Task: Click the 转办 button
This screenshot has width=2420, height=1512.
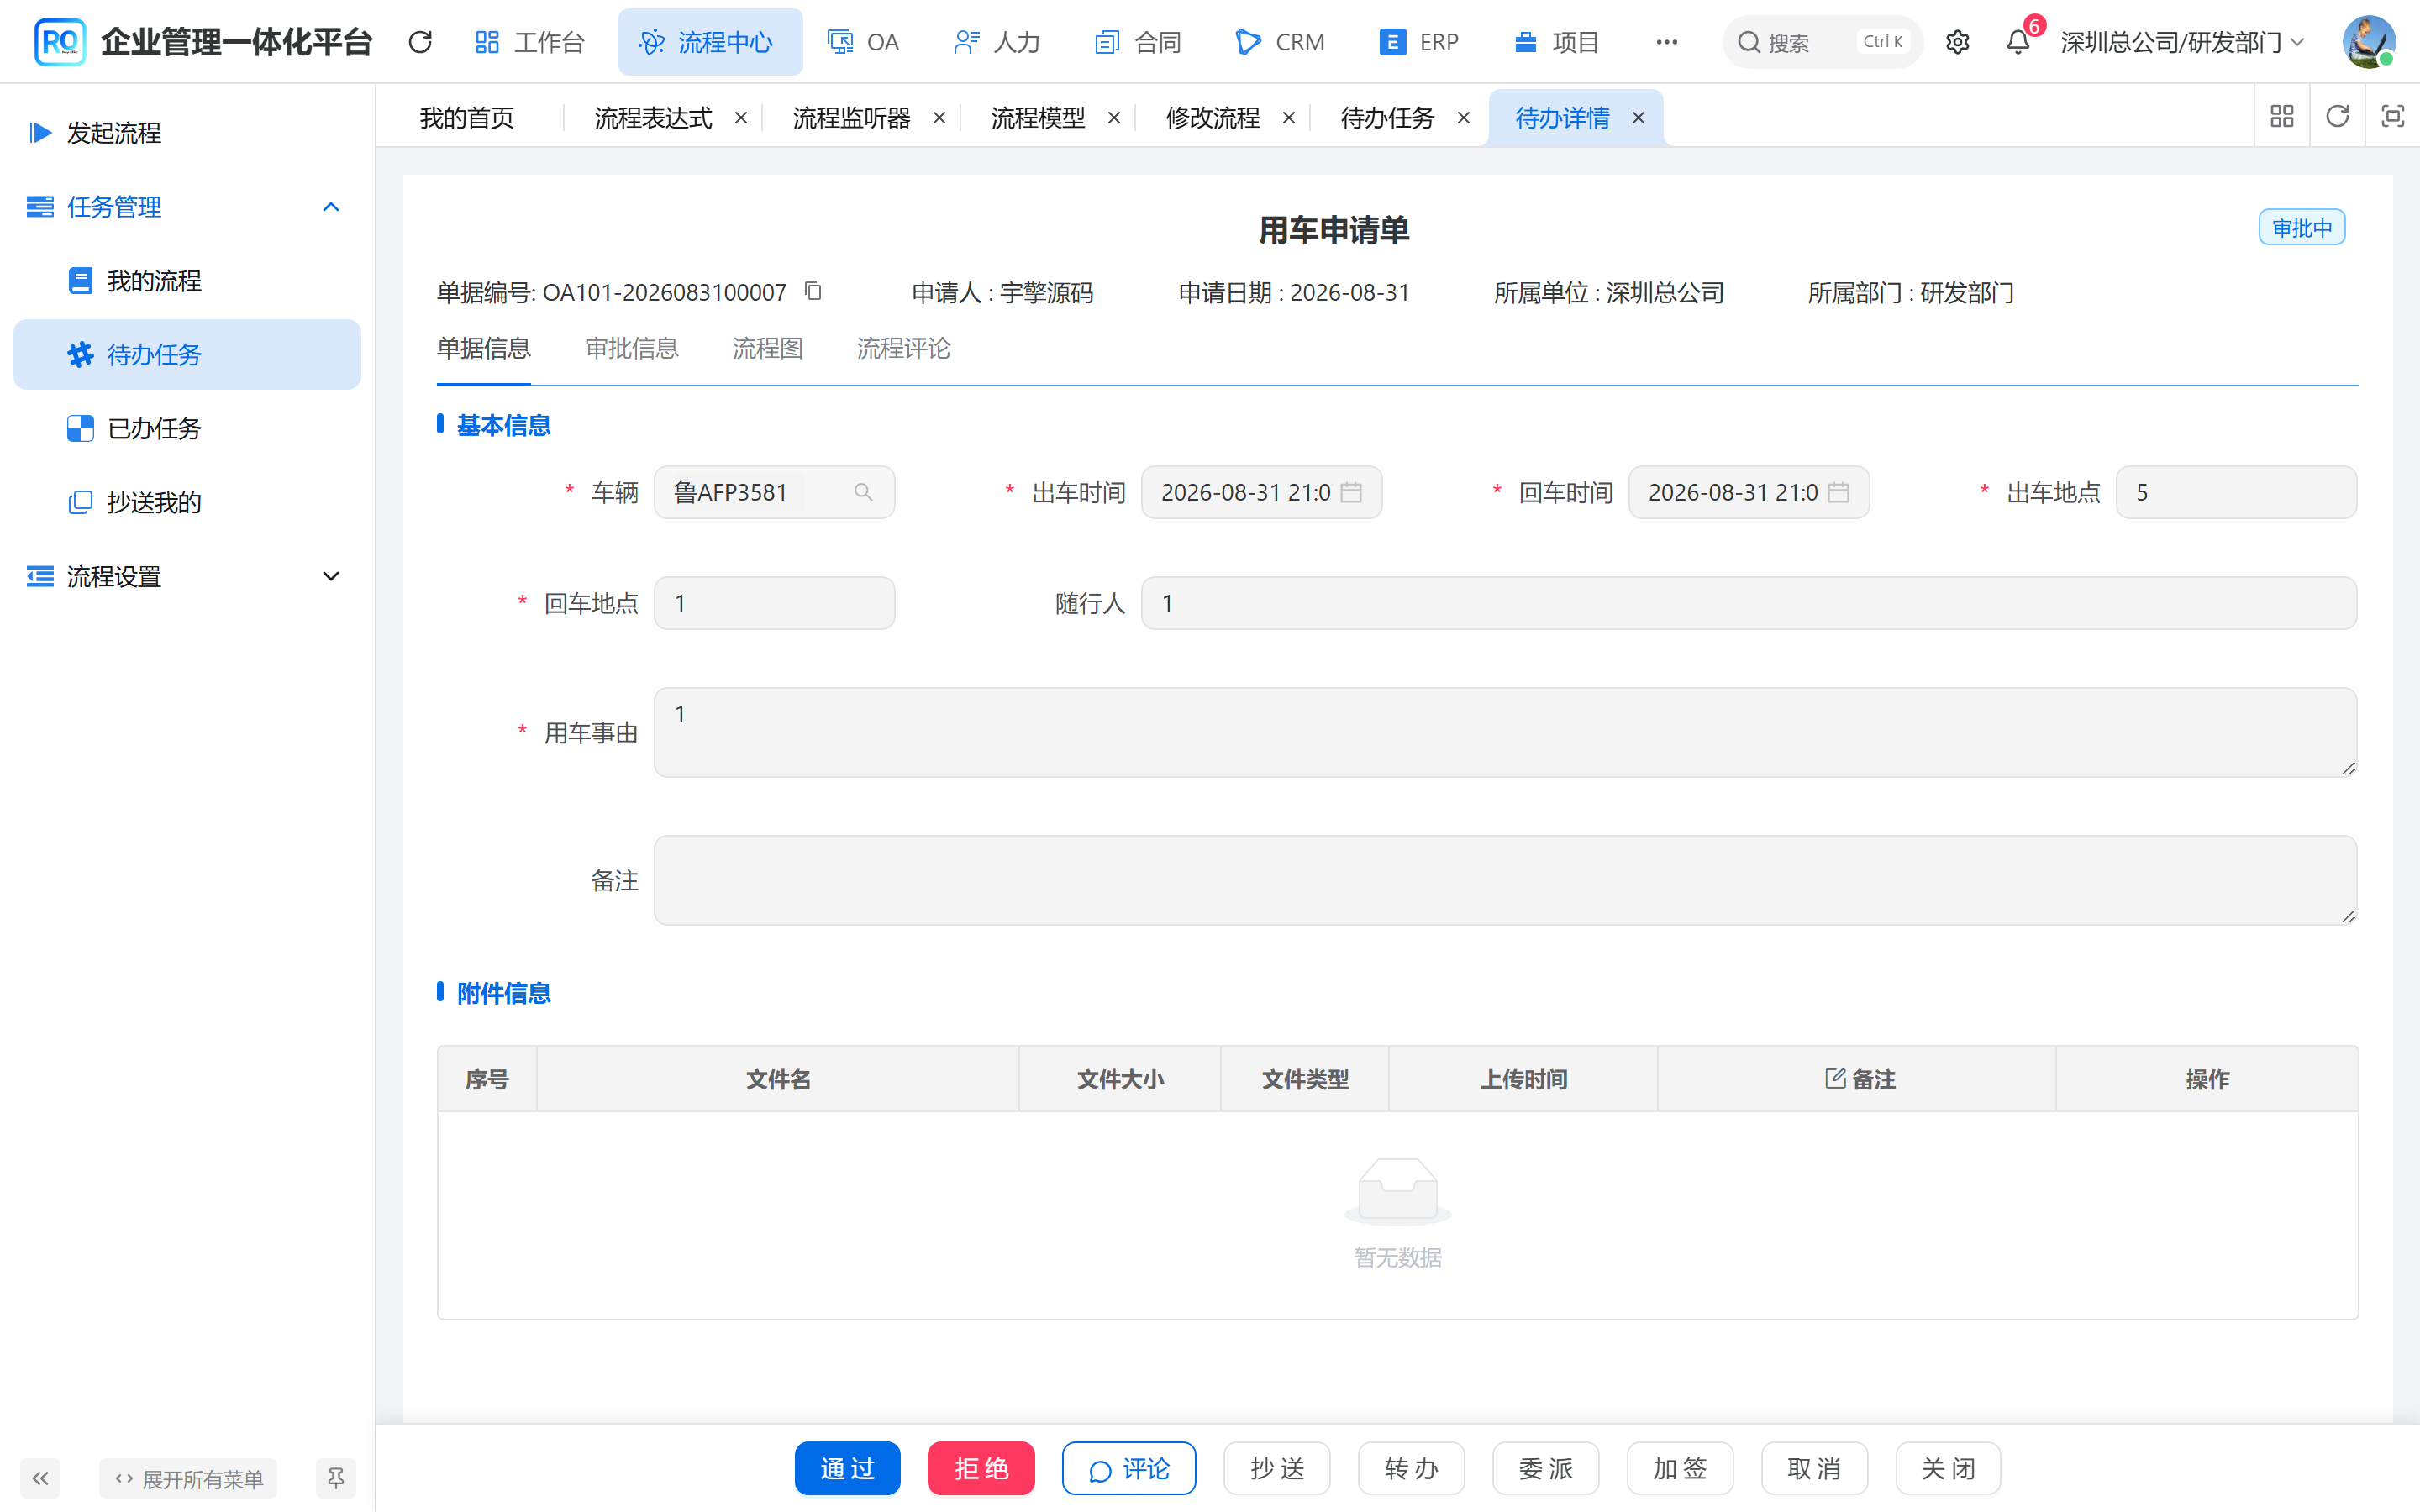Action: [1411, 1468]
